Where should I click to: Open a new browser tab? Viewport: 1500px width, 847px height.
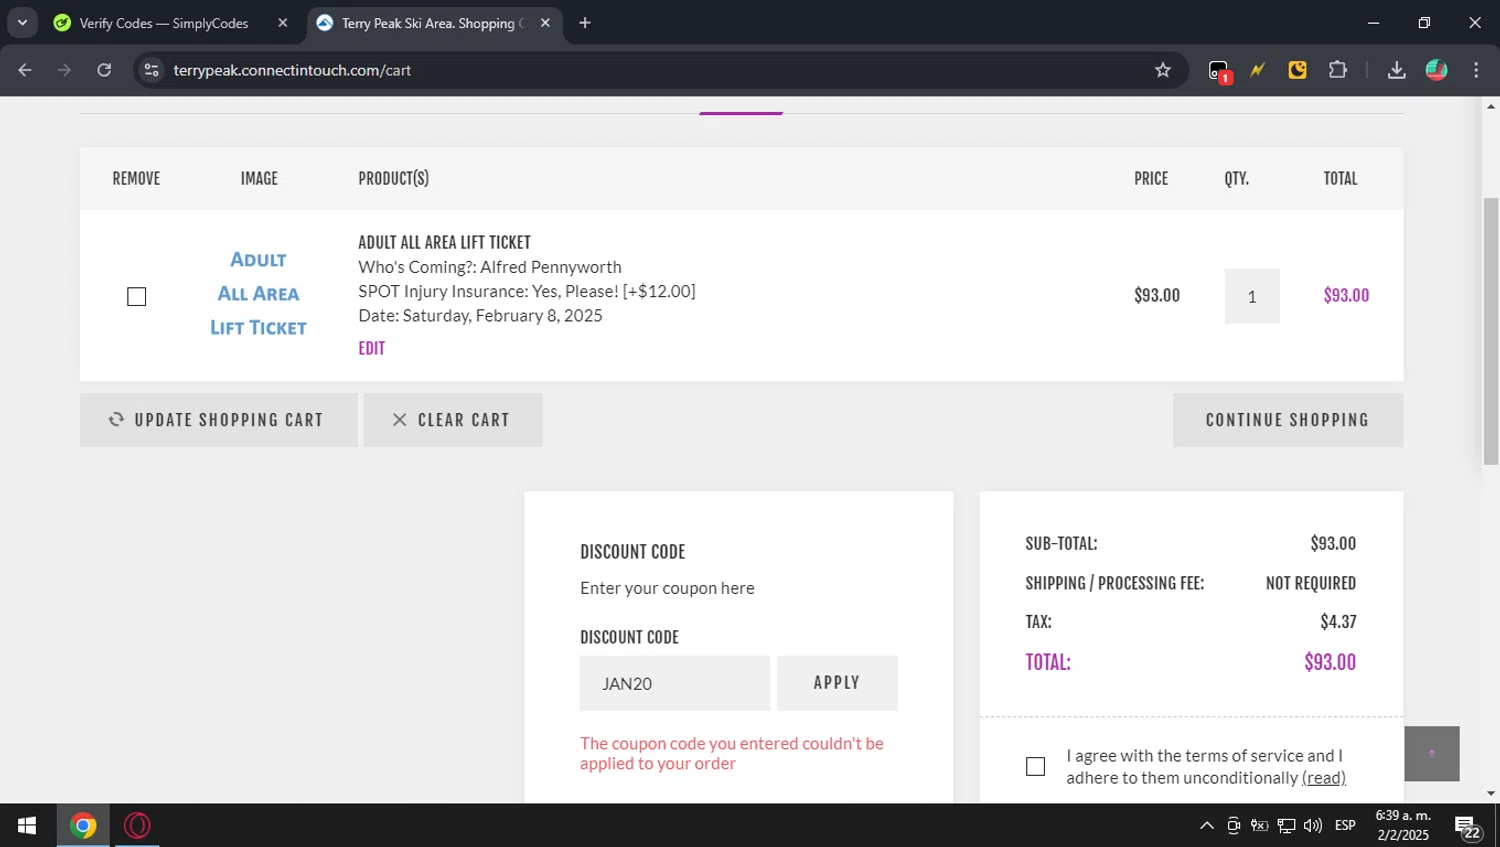click(x=585, y=23)
